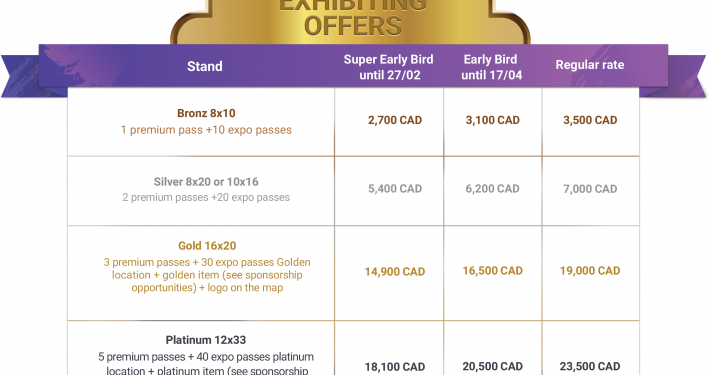
Task: Select the 2,700 CAD Bronze price
Action: click(395, 120)
